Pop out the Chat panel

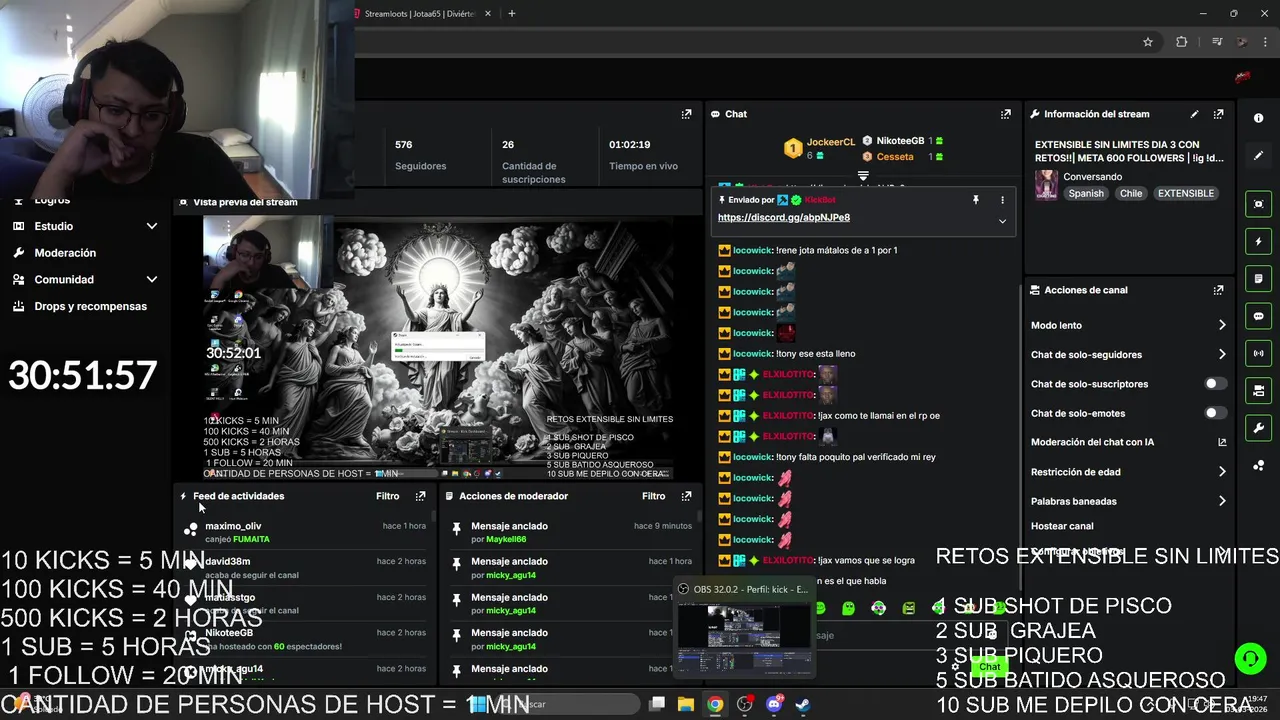click(1006, 114)
